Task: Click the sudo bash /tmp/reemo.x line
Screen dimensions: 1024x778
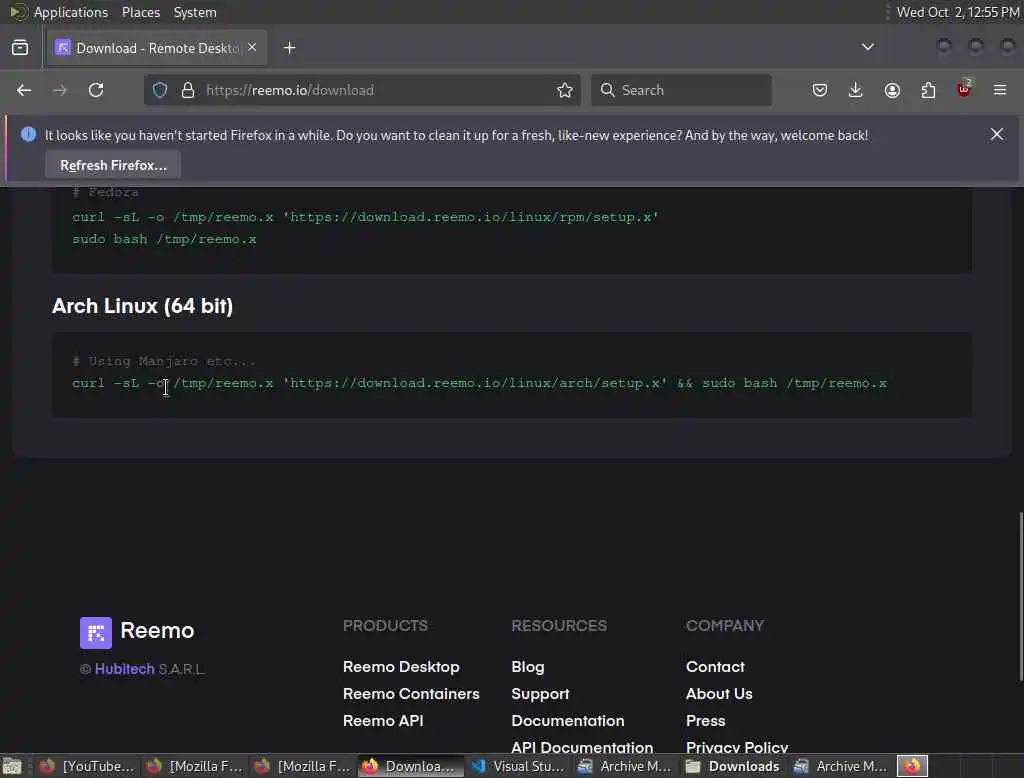Action: [164, 239]
